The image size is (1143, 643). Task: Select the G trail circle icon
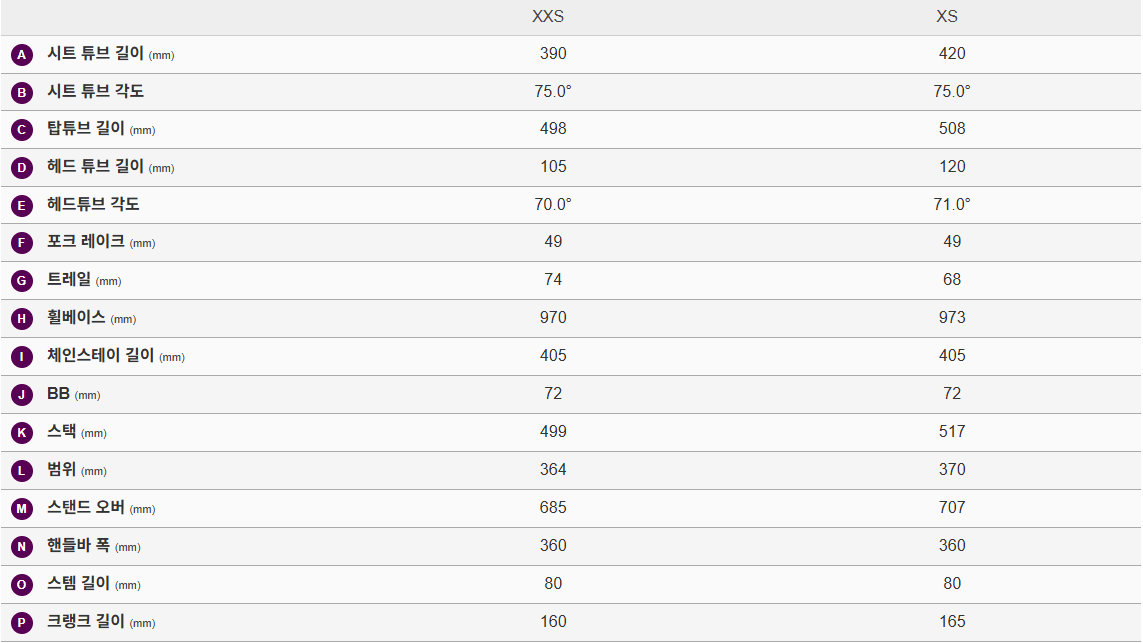[x=22, y=281]
